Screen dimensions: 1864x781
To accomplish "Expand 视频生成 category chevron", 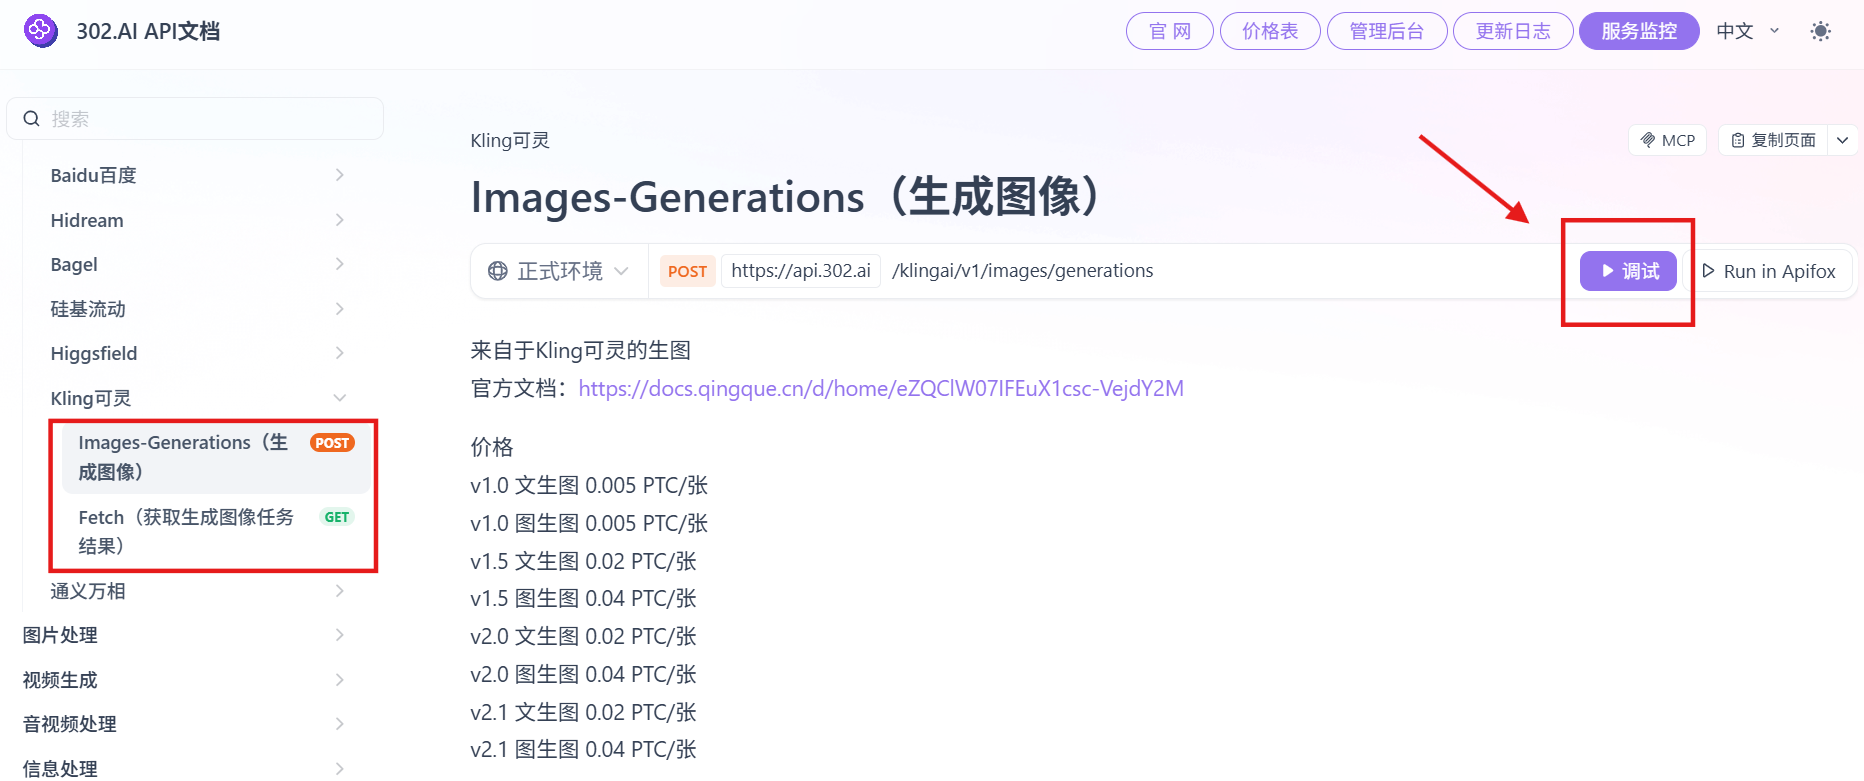I will [x=340, y=680].
